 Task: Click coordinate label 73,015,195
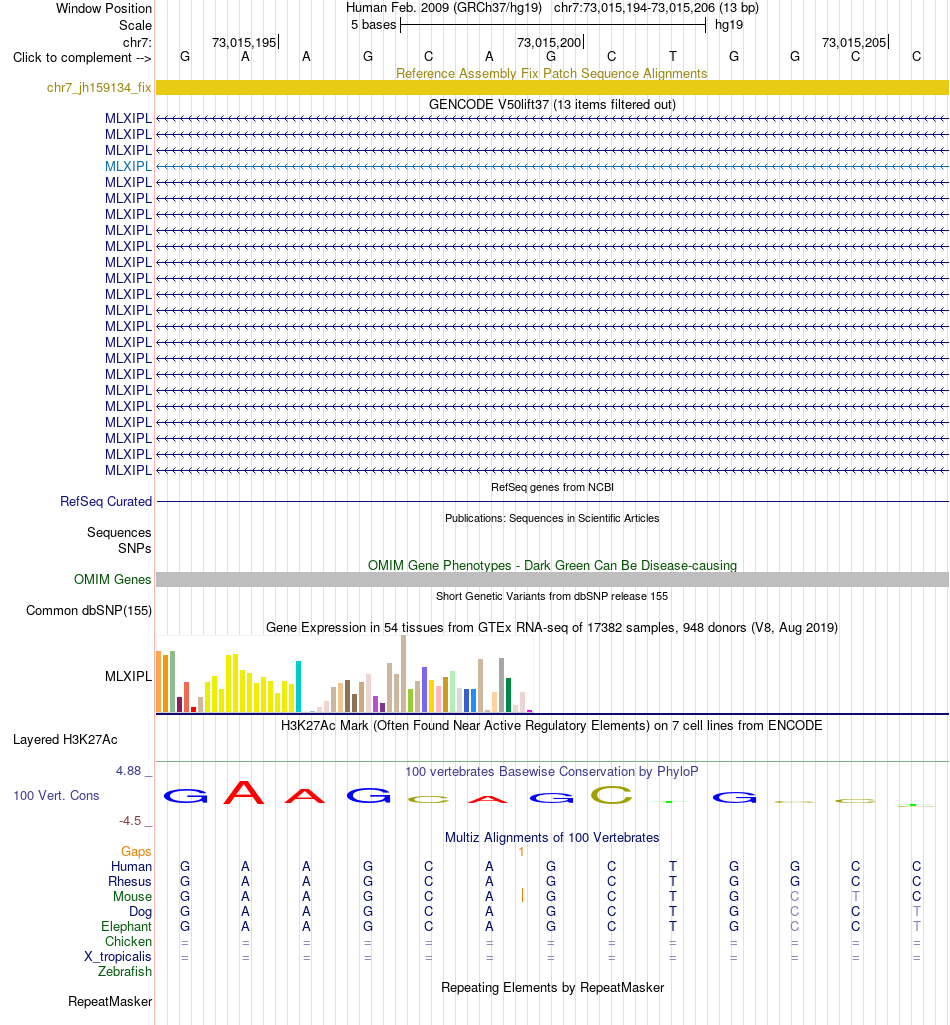point(244,42)
